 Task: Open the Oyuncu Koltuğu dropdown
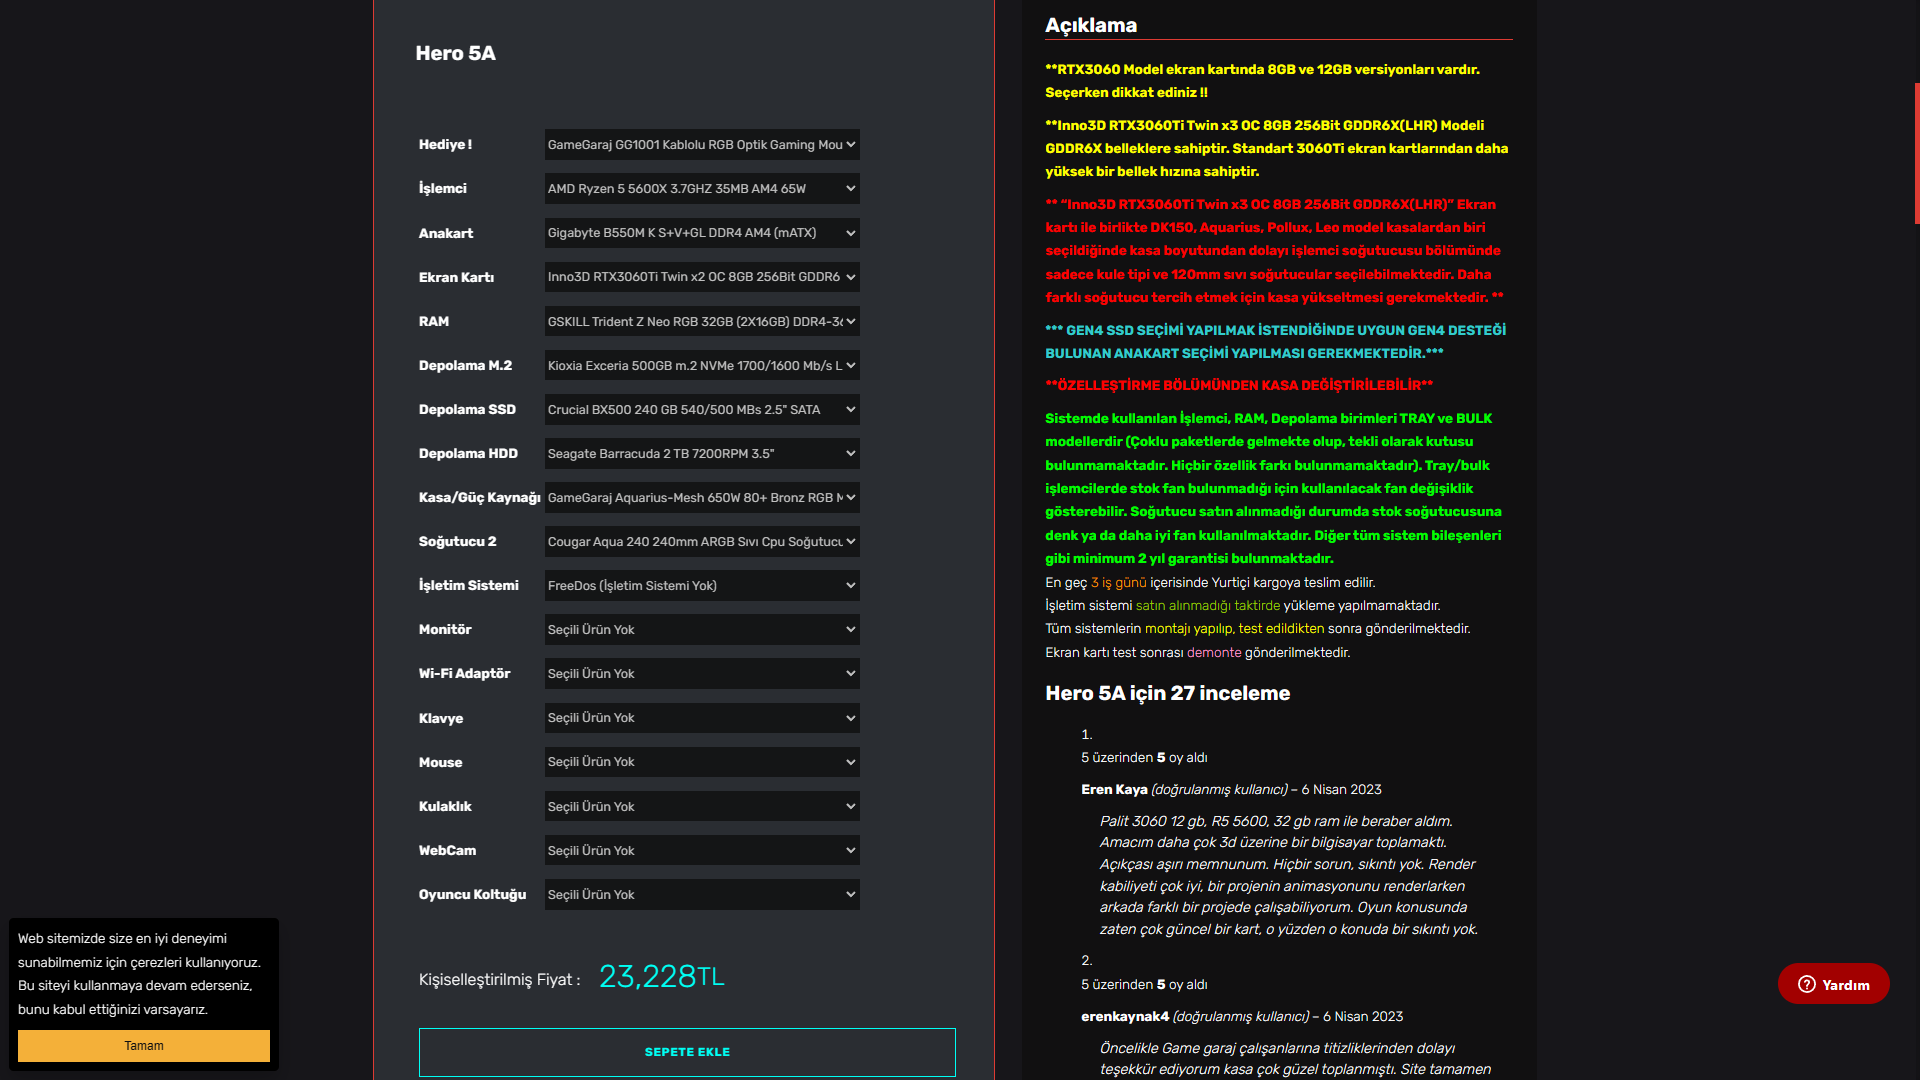(x=701, y=894)
